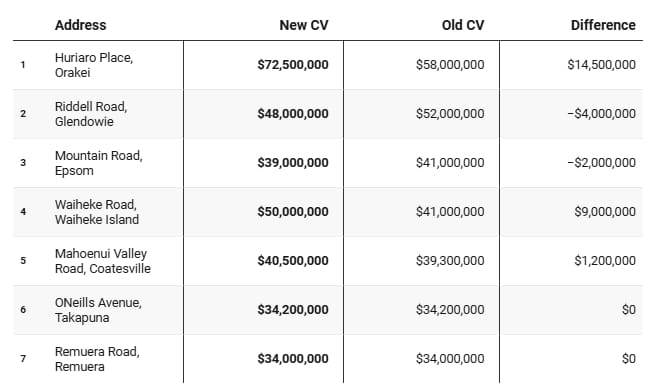Click the $50,000,000 New CV value
Screen dimensions: 652x389
(x=293, y=212)
